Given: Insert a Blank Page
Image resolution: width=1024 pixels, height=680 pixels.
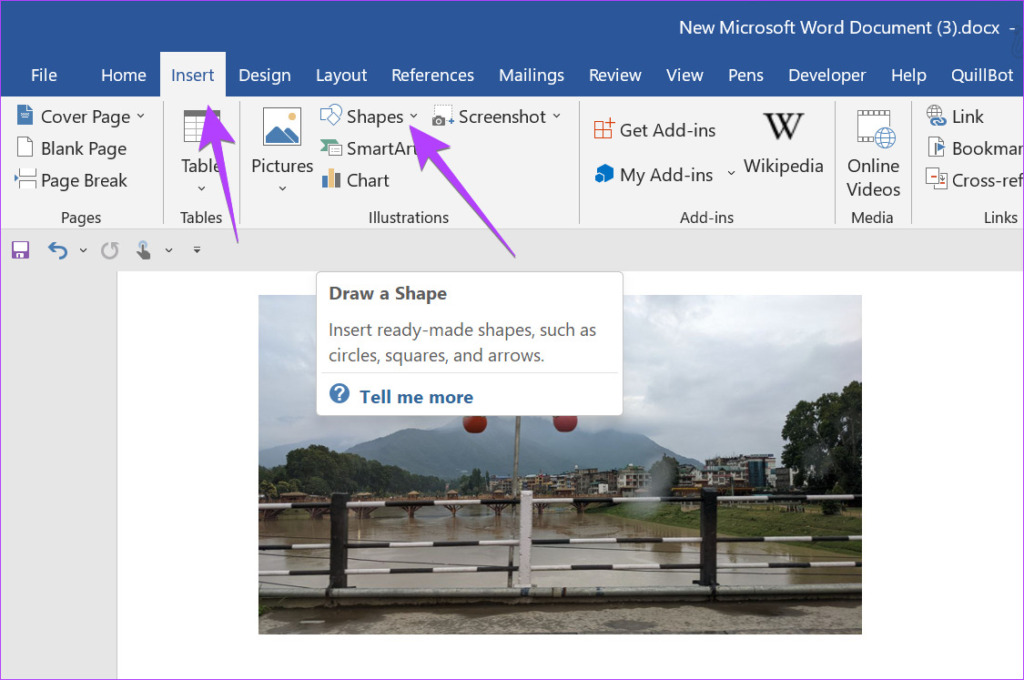Looking at the screenshot, I should (x=72, y=148).
